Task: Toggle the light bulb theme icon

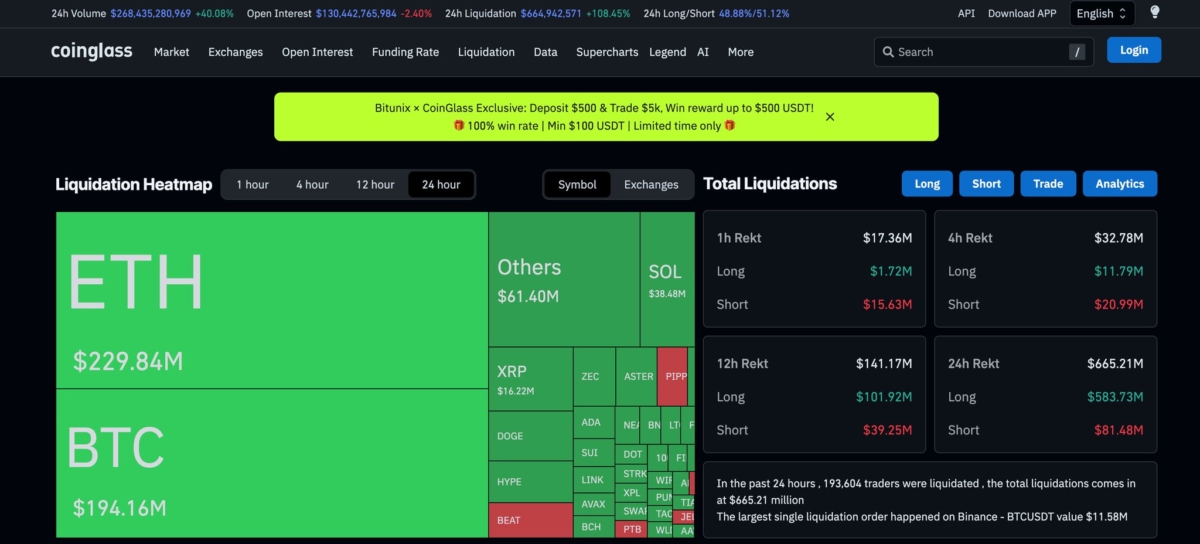Action: [1155, 13]
